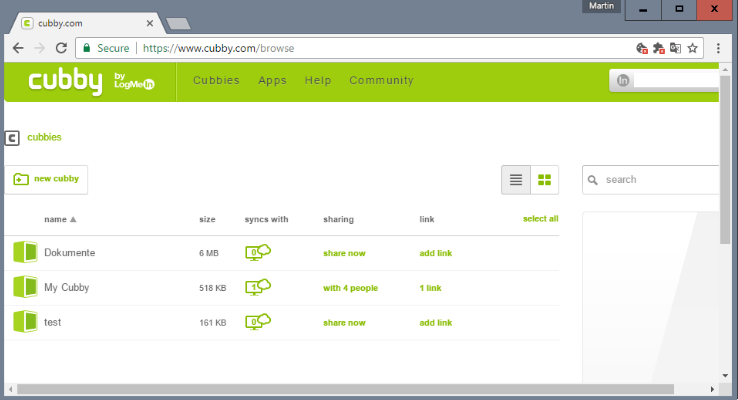Click the cubbies breadcrumb link
738x400 pixels.
tap(44, 137)
